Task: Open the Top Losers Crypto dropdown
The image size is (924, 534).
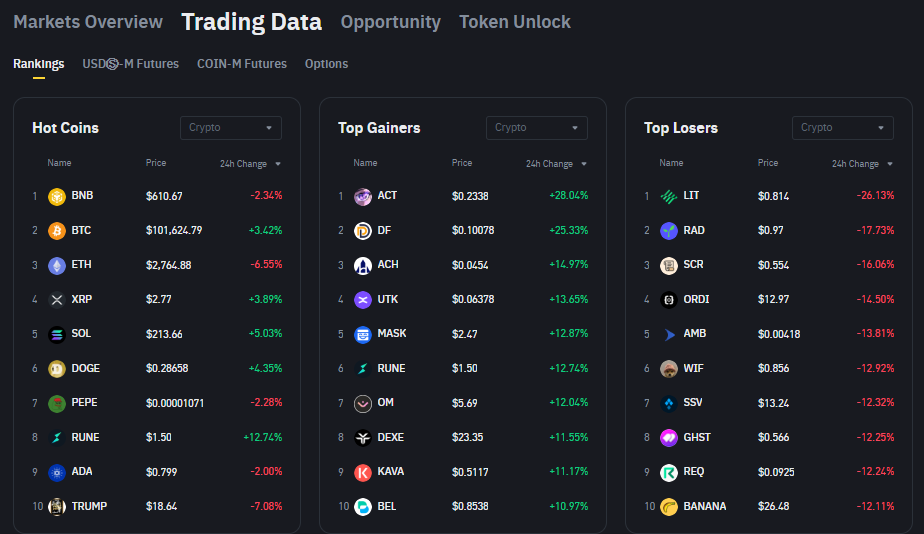Action: (x=843, y=127)
